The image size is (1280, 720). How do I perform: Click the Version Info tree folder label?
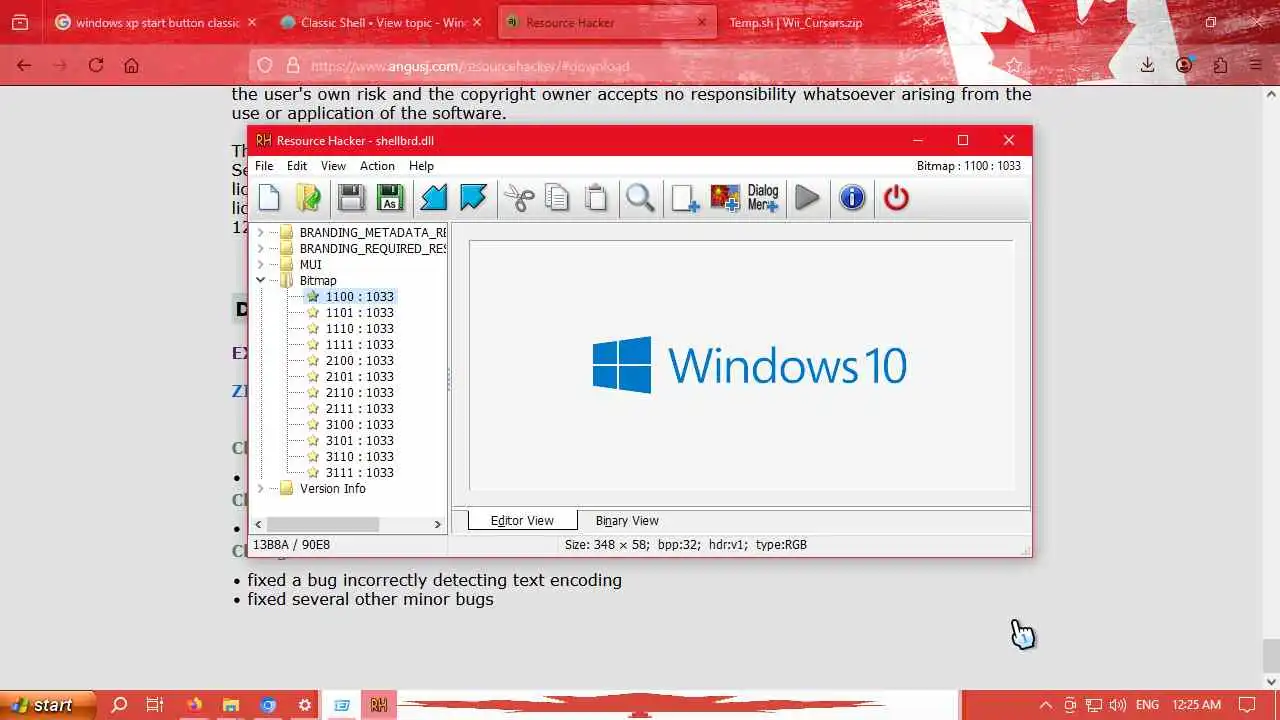pyautogui.click(x=332, y=488)
